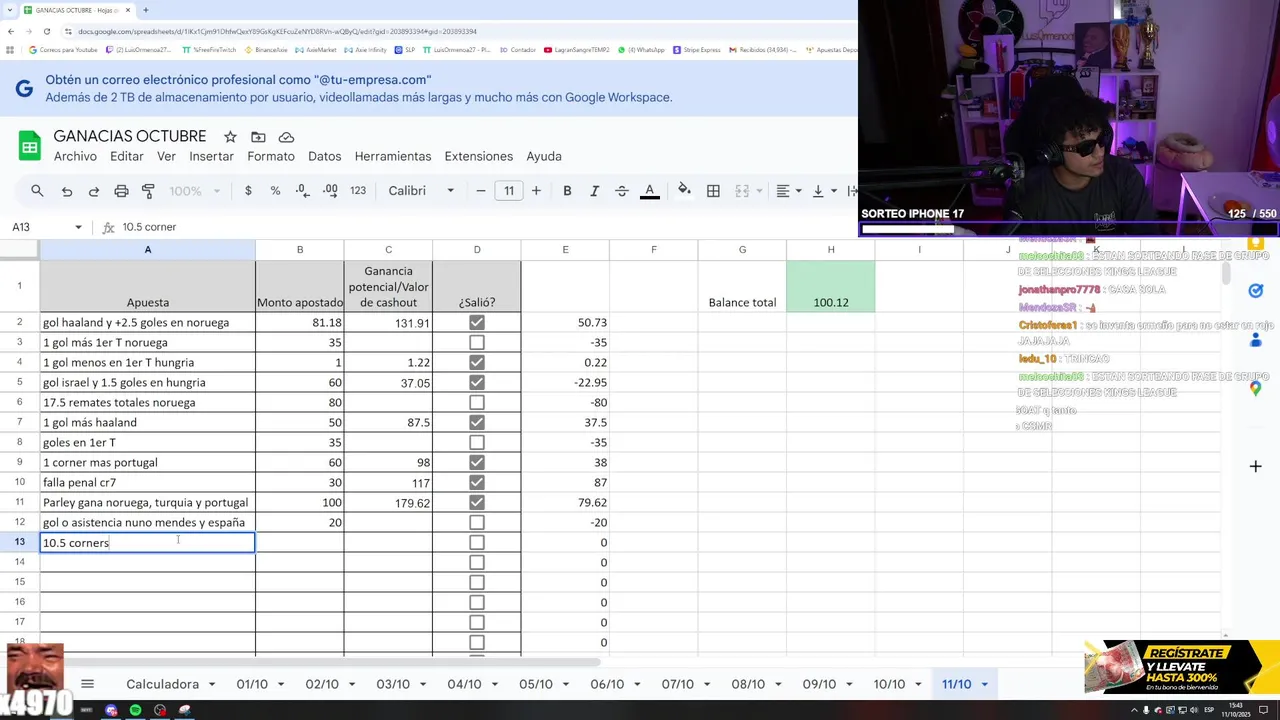Open the Archivo menu
This screenshot has height=720, width=1280.
pyautogui.click(x=75, y=156)
